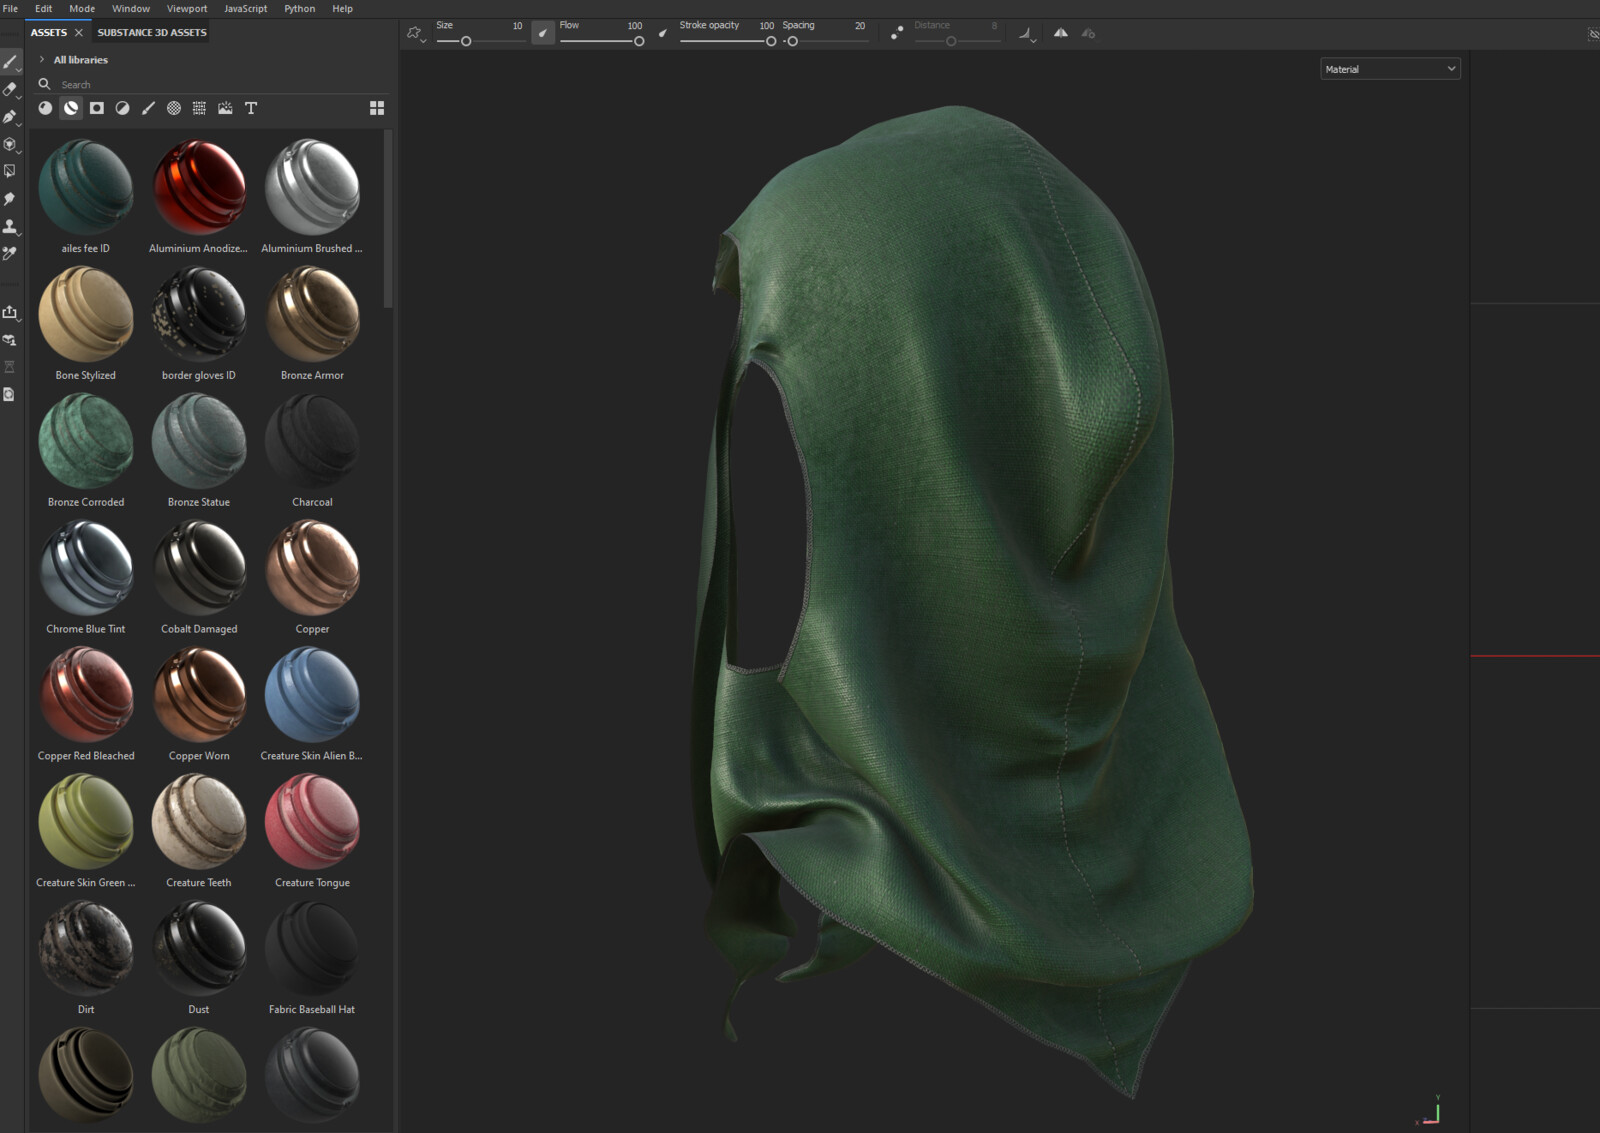Open the Help menu
The height and width of the screenshot is (1133, 1600).
point(342,8)
